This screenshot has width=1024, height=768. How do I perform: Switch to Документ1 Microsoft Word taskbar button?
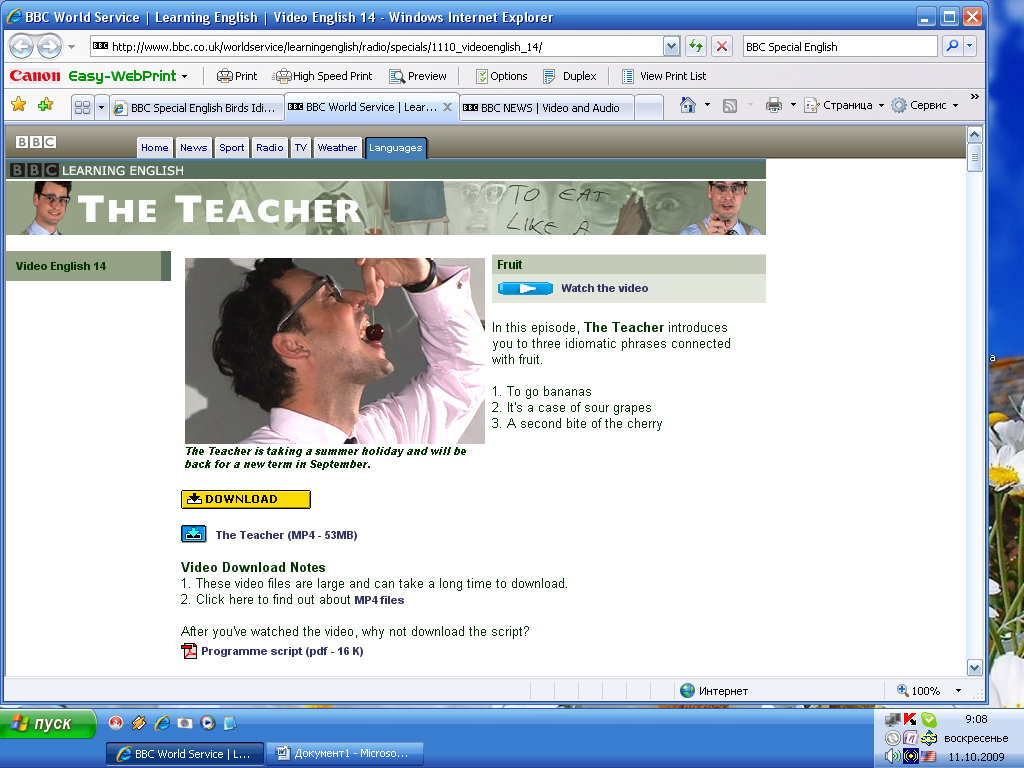point(345,753)
